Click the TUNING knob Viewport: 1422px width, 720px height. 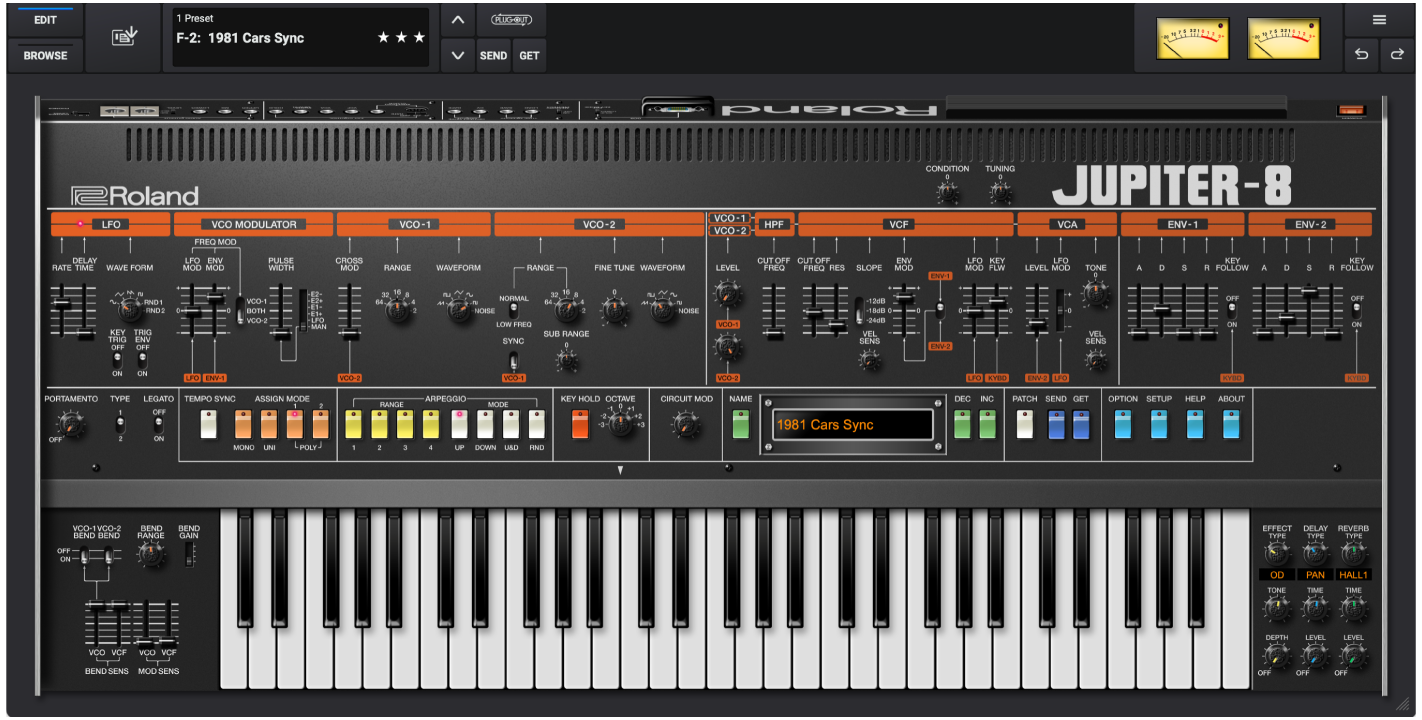coord(1000,192)
